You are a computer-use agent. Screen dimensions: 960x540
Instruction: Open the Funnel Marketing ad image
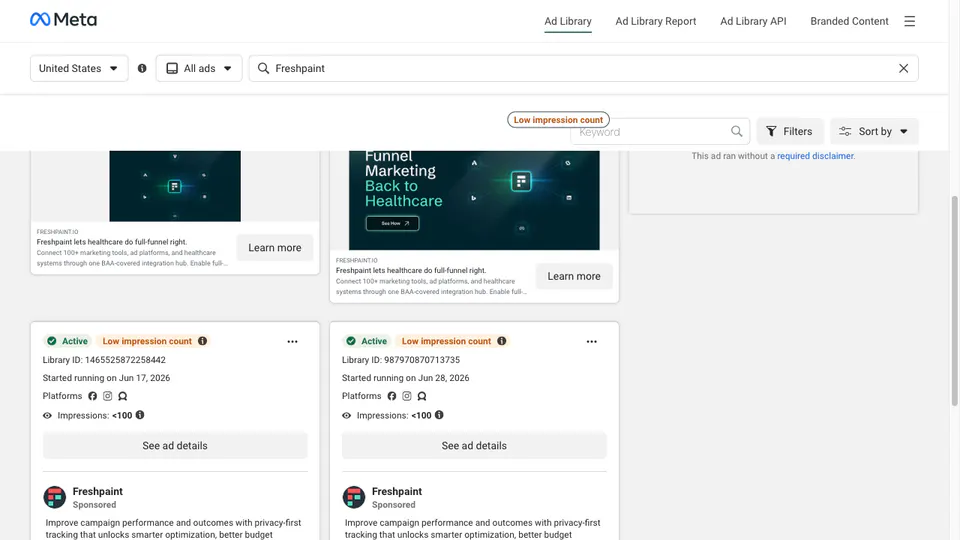tap(474, 200)
